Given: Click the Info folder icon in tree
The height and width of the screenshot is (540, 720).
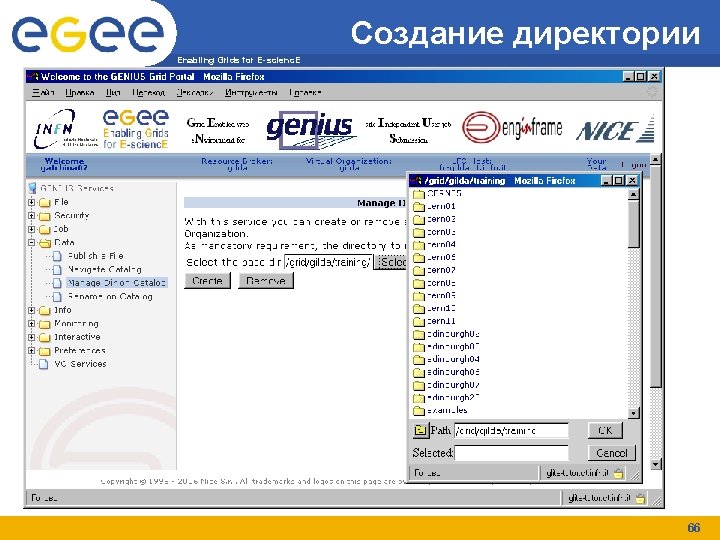Looking at the screenshot, I should tap(45, 310).
